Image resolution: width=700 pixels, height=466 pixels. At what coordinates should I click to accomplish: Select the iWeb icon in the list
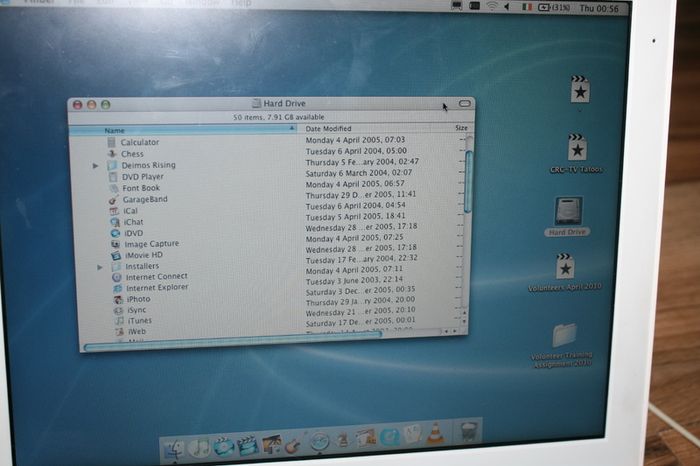coord(120,332)
